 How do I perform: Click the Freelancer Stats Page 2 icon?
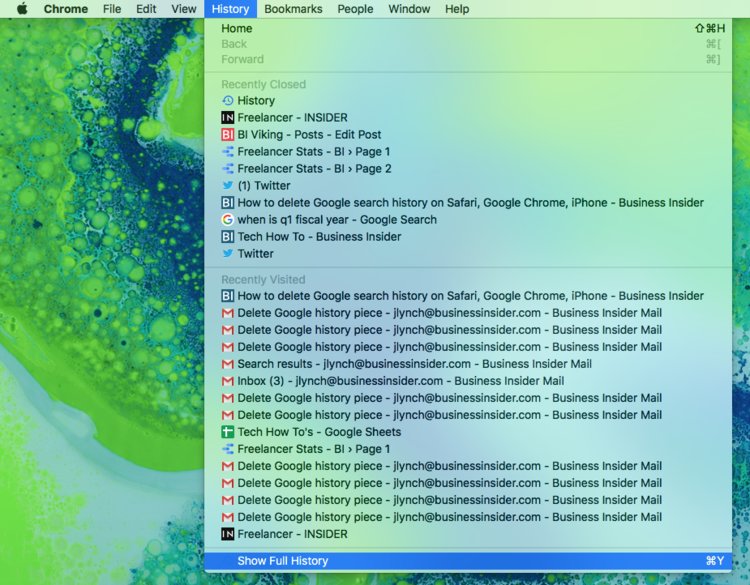[227, 169]
